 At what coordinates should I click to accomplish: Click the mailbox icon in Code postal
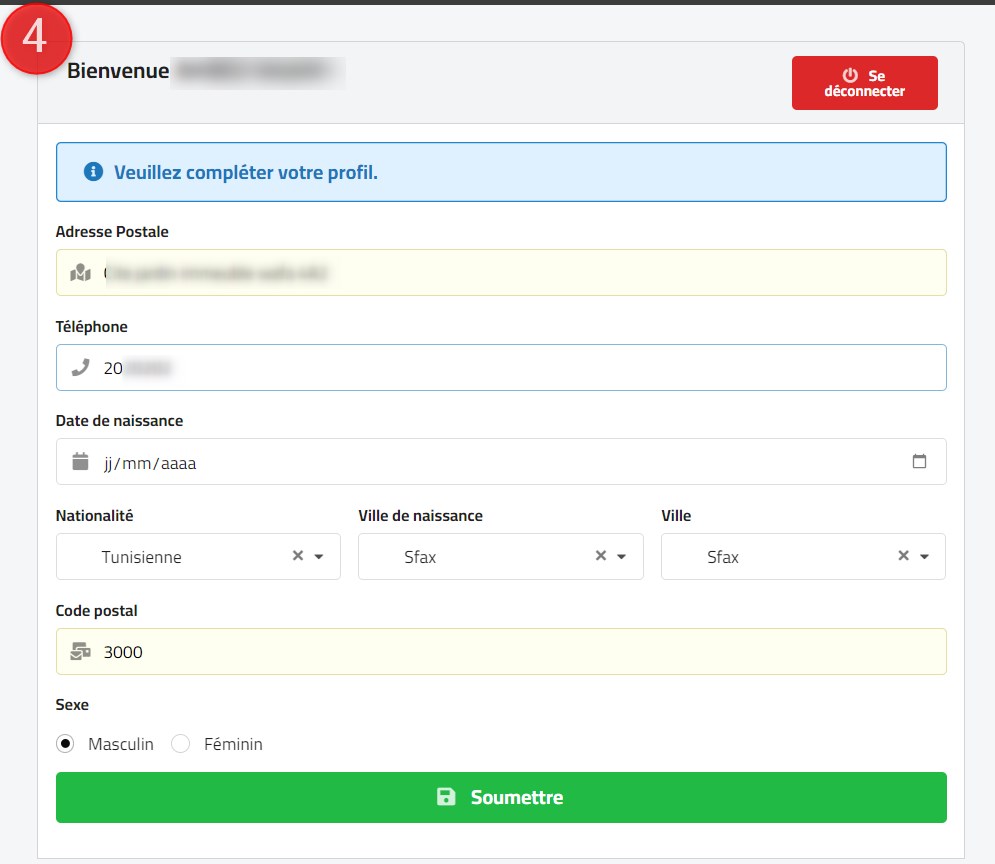(x=81, y=652)
